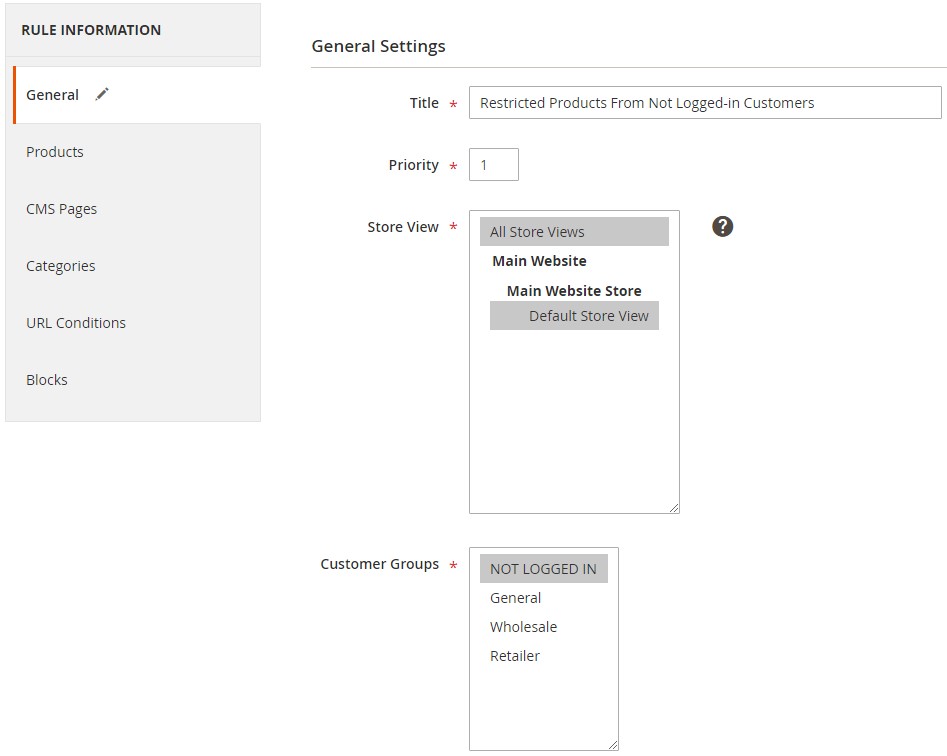Click the Store View help question icon
The image size is (947, 756).
[x=722, y=227]
